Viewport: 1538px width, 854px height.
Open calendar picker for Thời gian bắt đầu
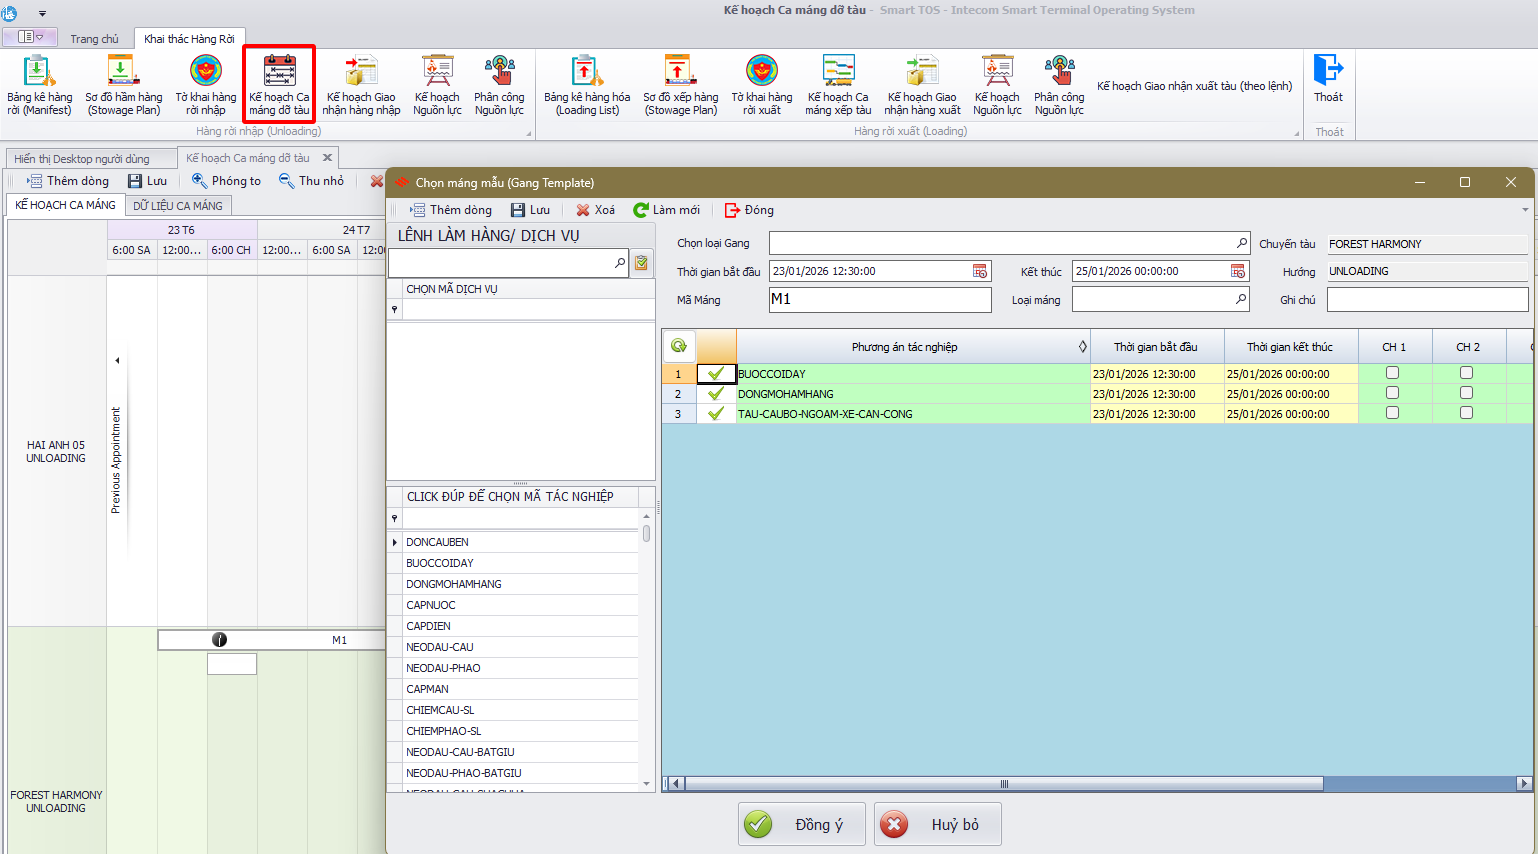tap(980, 271)
